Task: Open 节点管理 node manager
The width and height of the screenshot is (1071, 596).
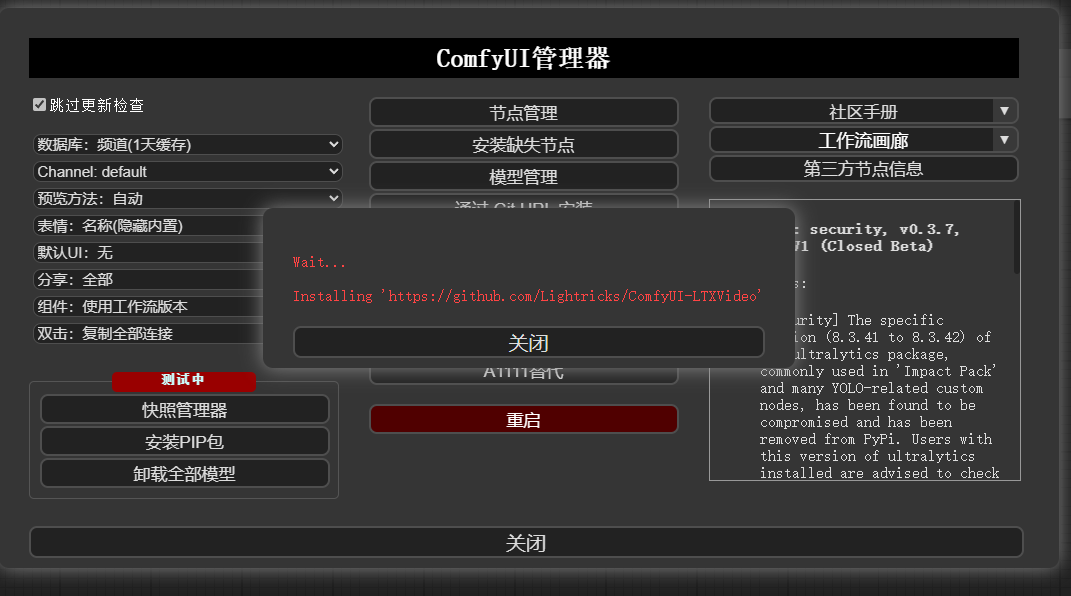Action: (524, 112)
